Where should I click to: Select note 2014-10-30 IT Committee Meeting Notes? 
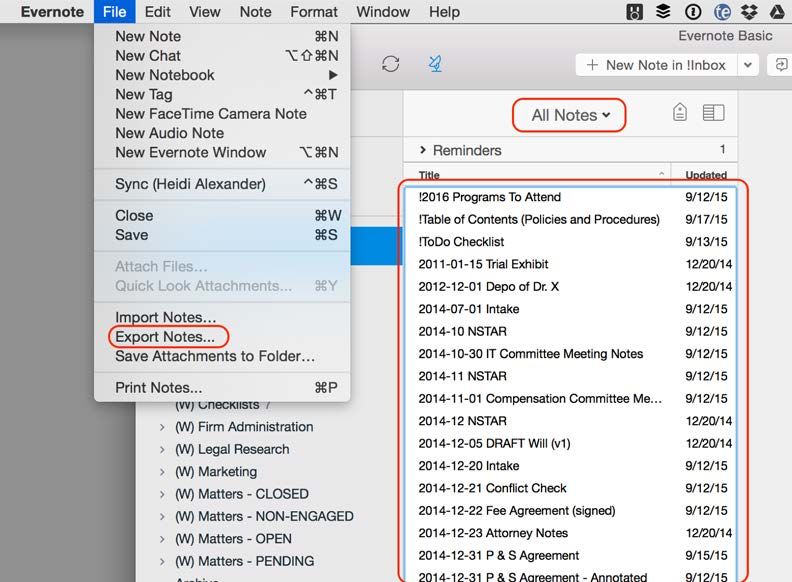[571, 354]
